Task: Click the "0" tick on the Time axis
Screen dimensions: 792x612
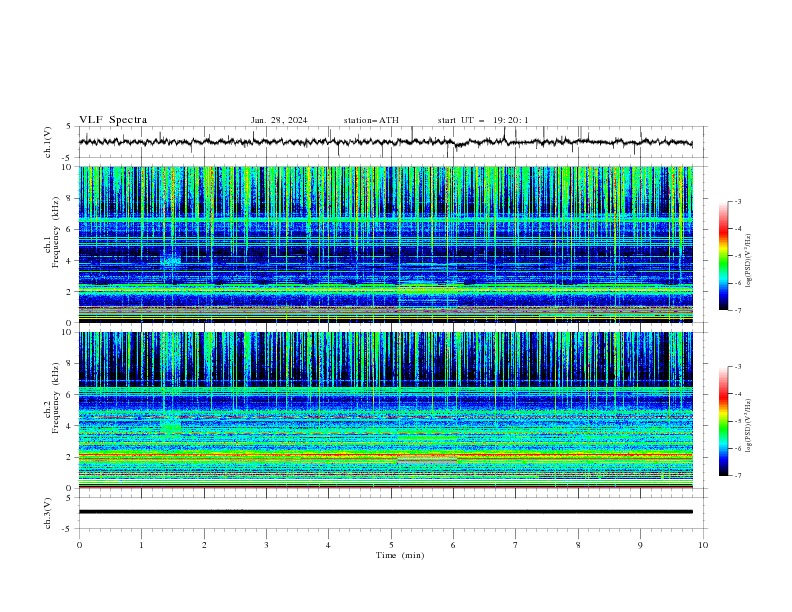Action: pos(79,545)
